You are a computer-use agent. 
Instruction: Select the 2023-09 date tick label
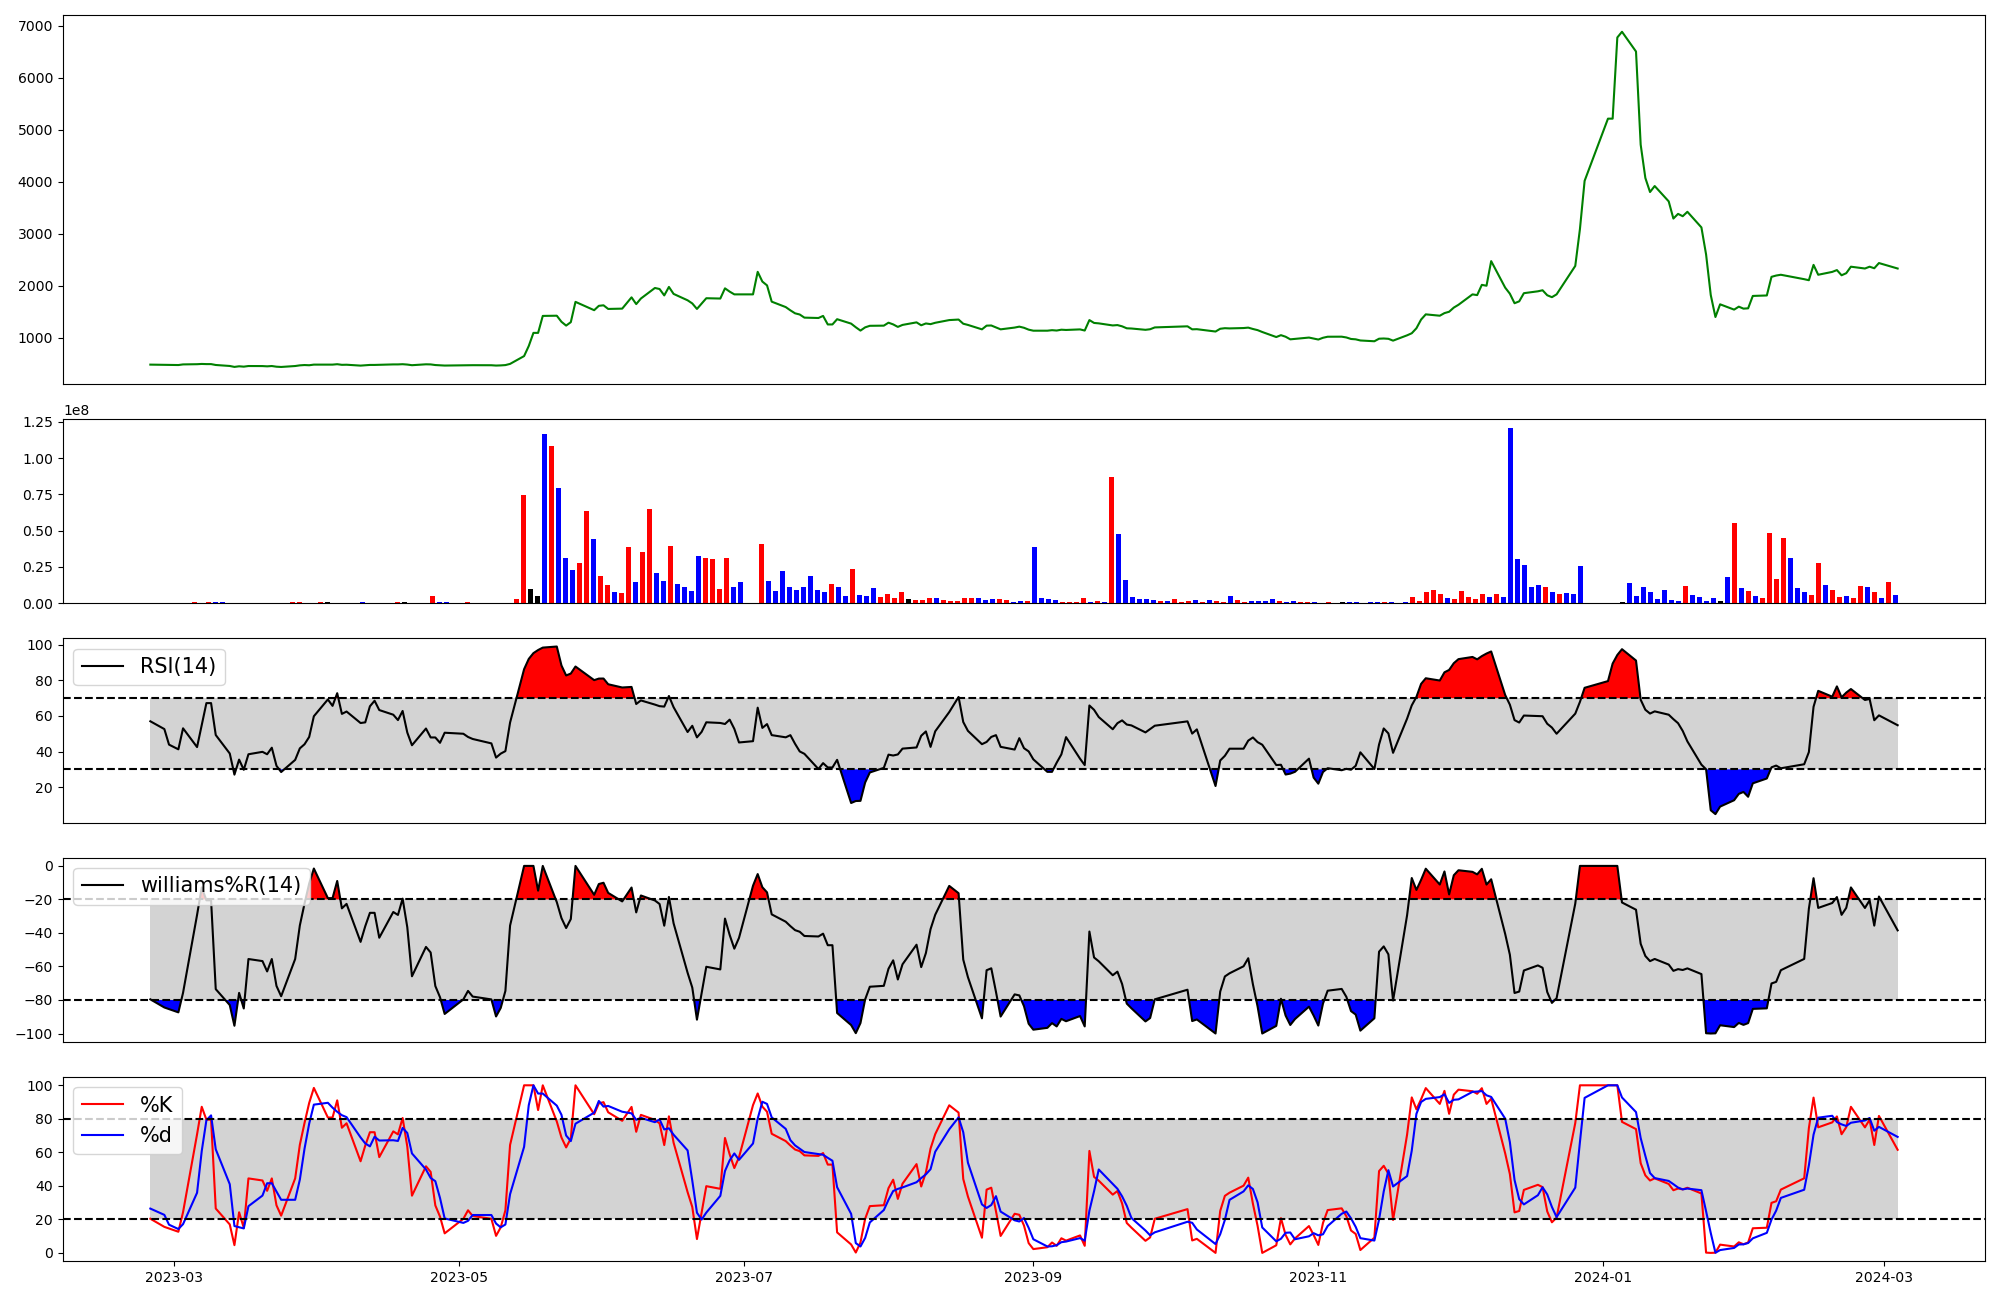tap(1032, 1277)
